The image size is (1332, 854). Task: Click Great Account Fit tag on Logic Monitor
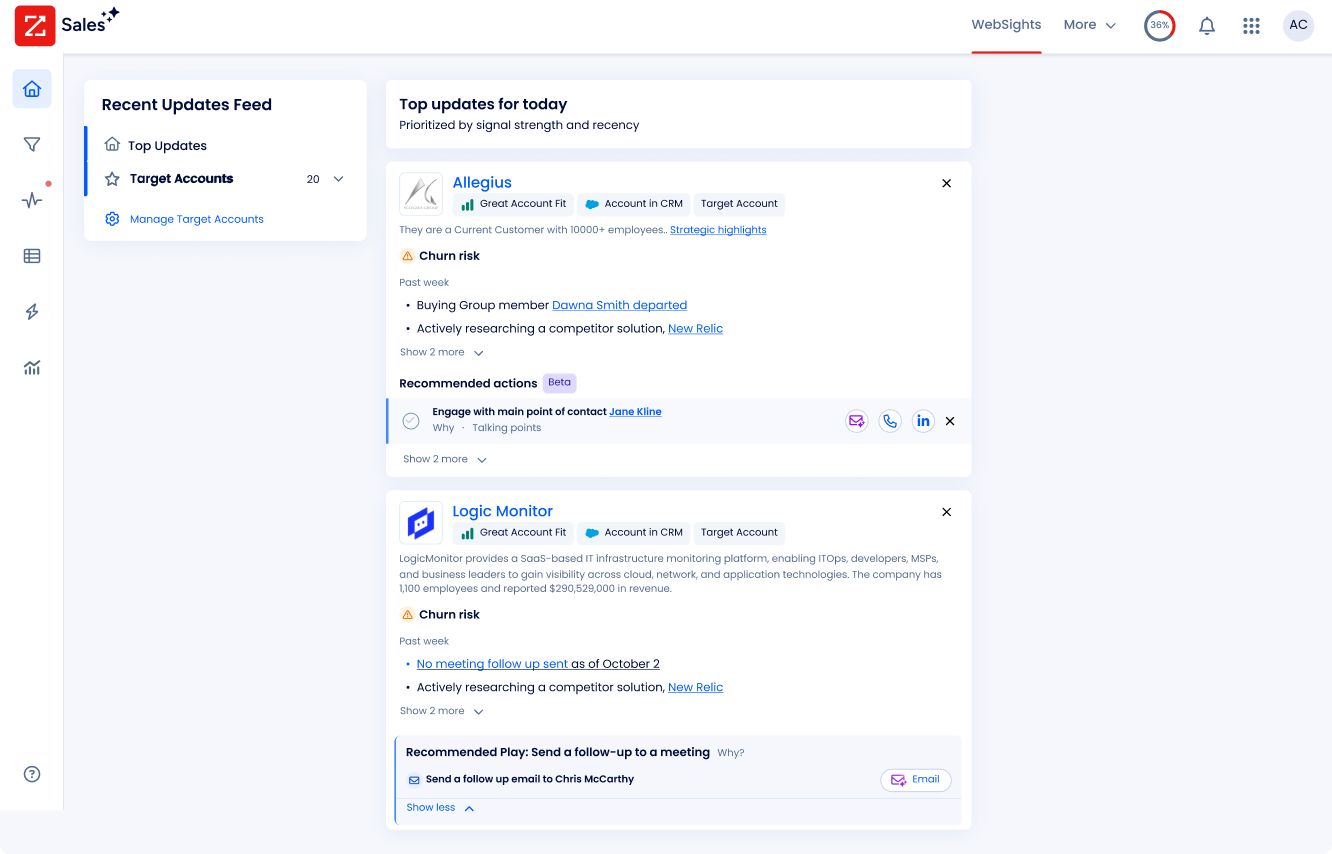513,533
